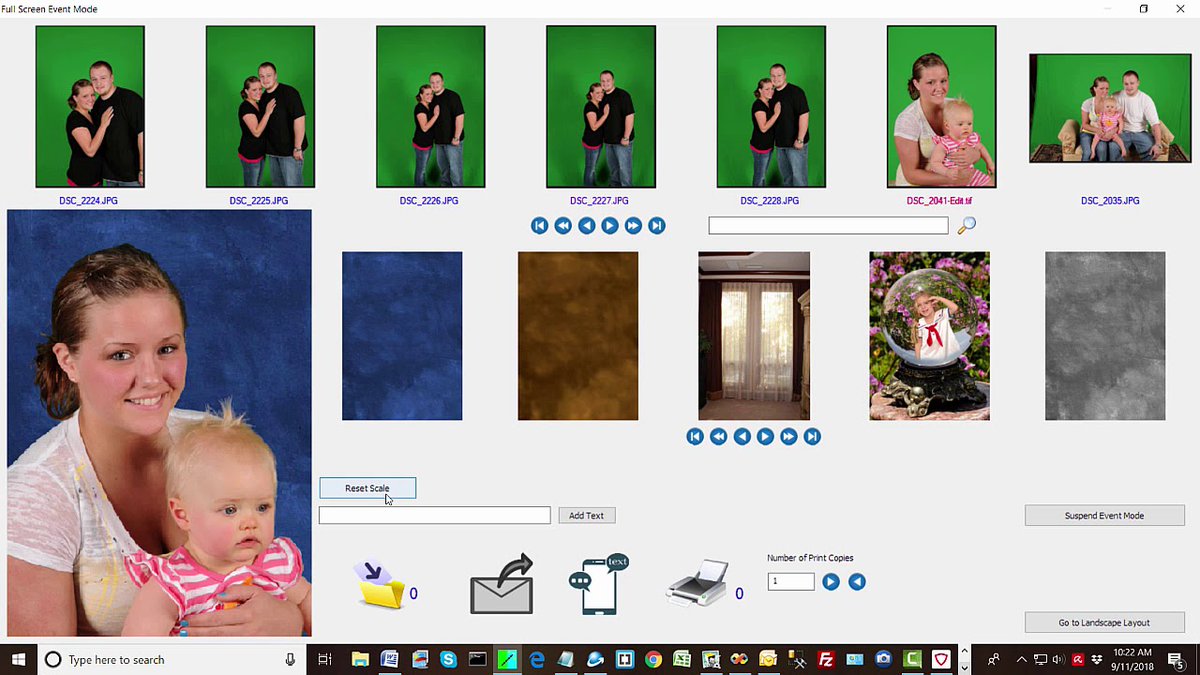Click the taskbar search box
1200x675 pixels.
pos(172,659)
